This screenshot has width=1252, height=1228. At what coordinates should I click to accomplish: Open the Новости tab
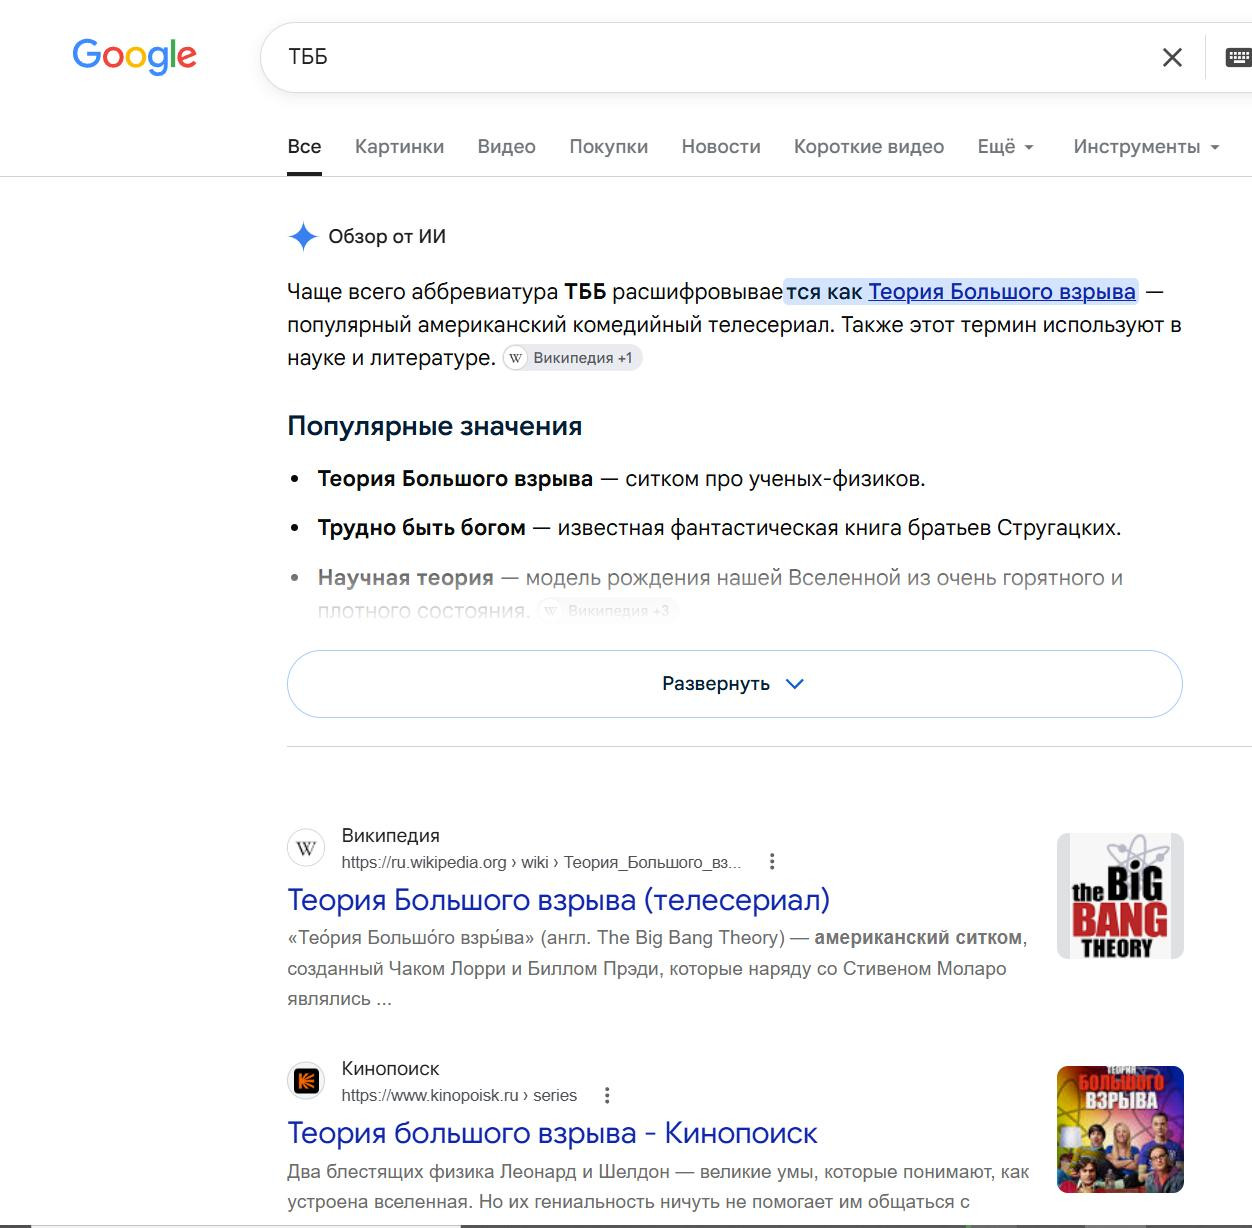[721, 147]
